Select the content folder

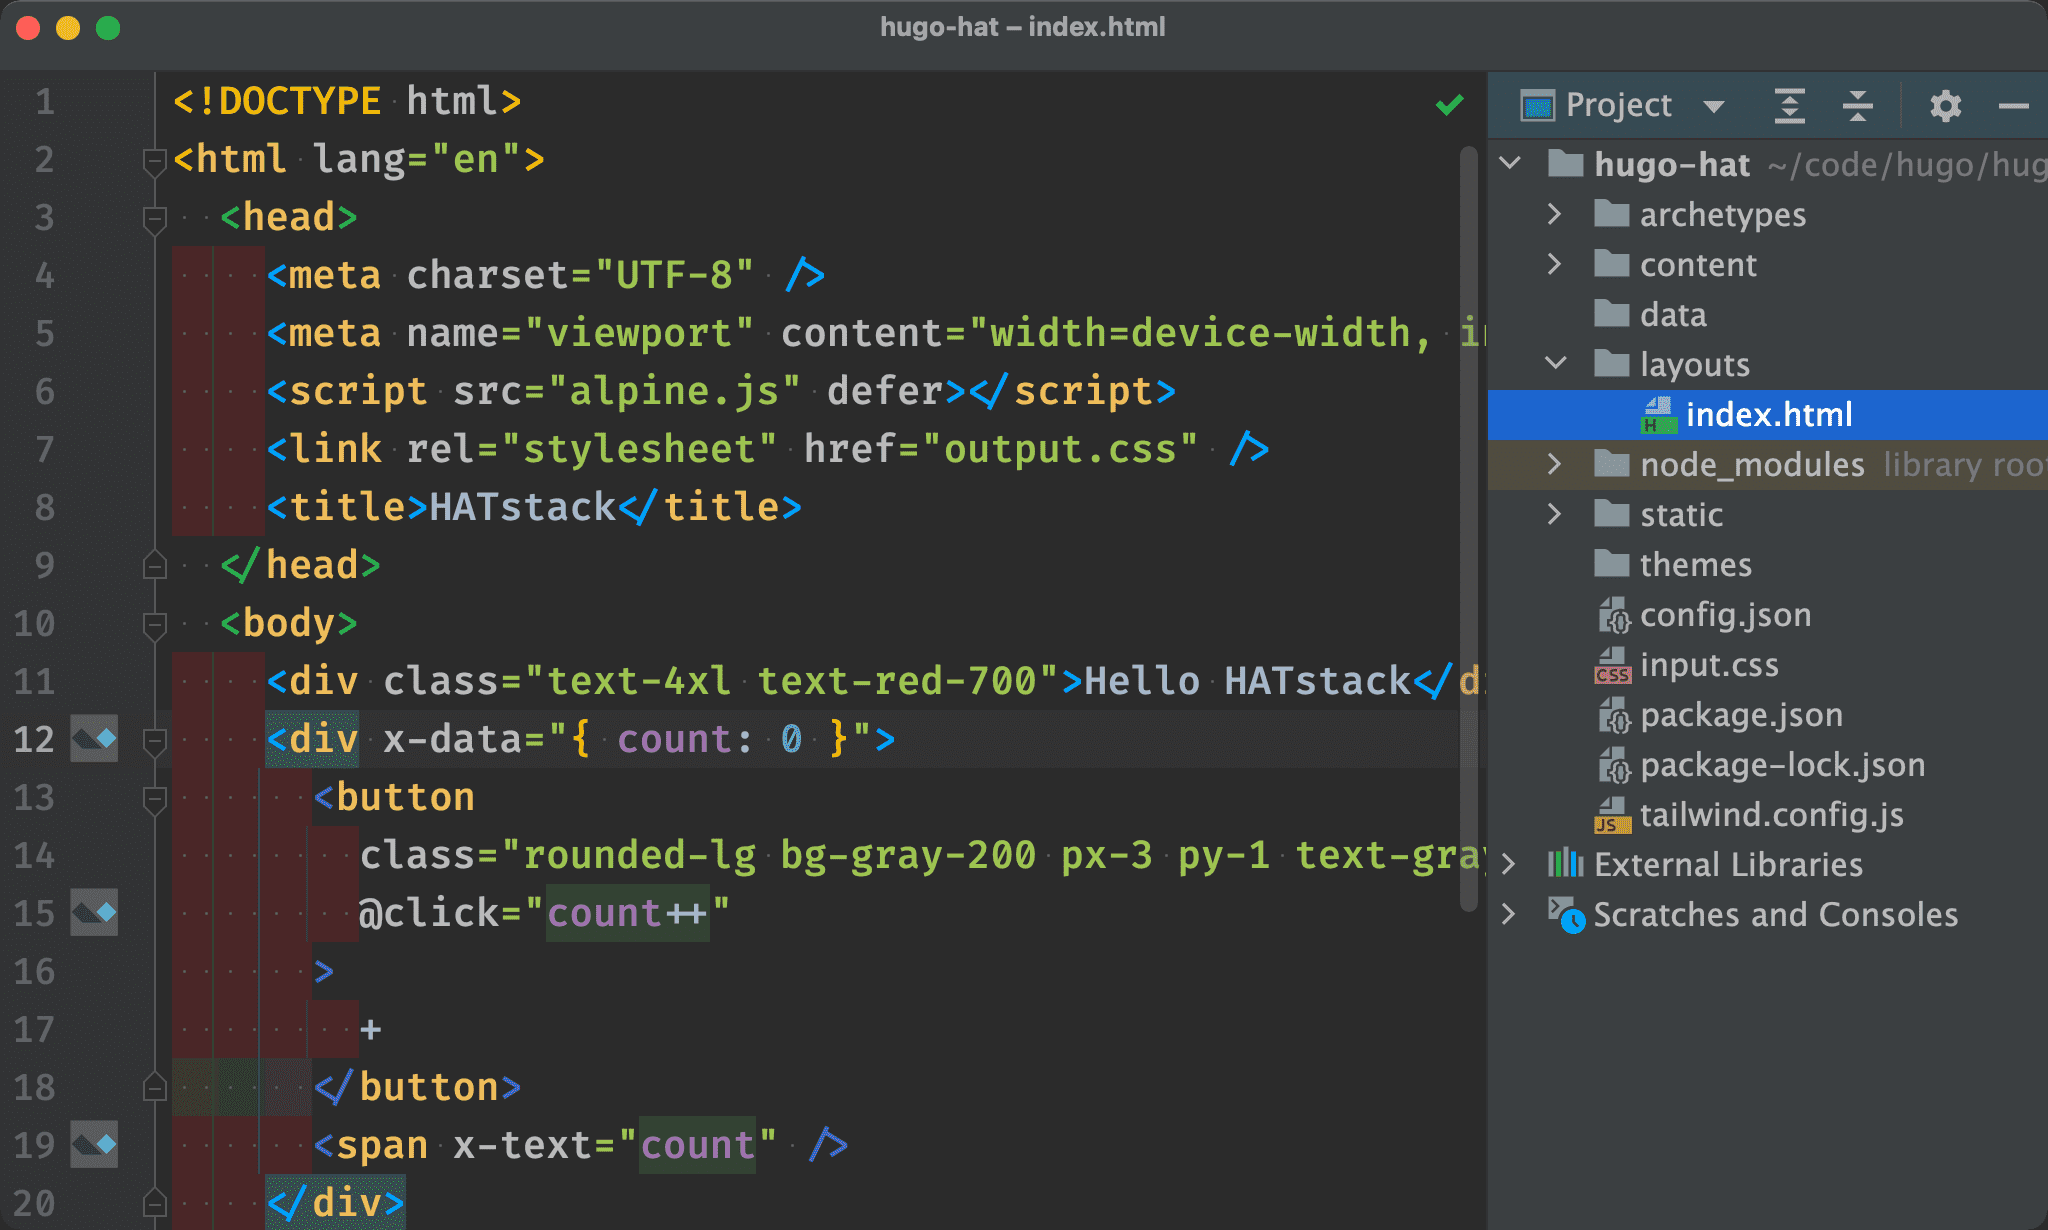point(1698,265)
